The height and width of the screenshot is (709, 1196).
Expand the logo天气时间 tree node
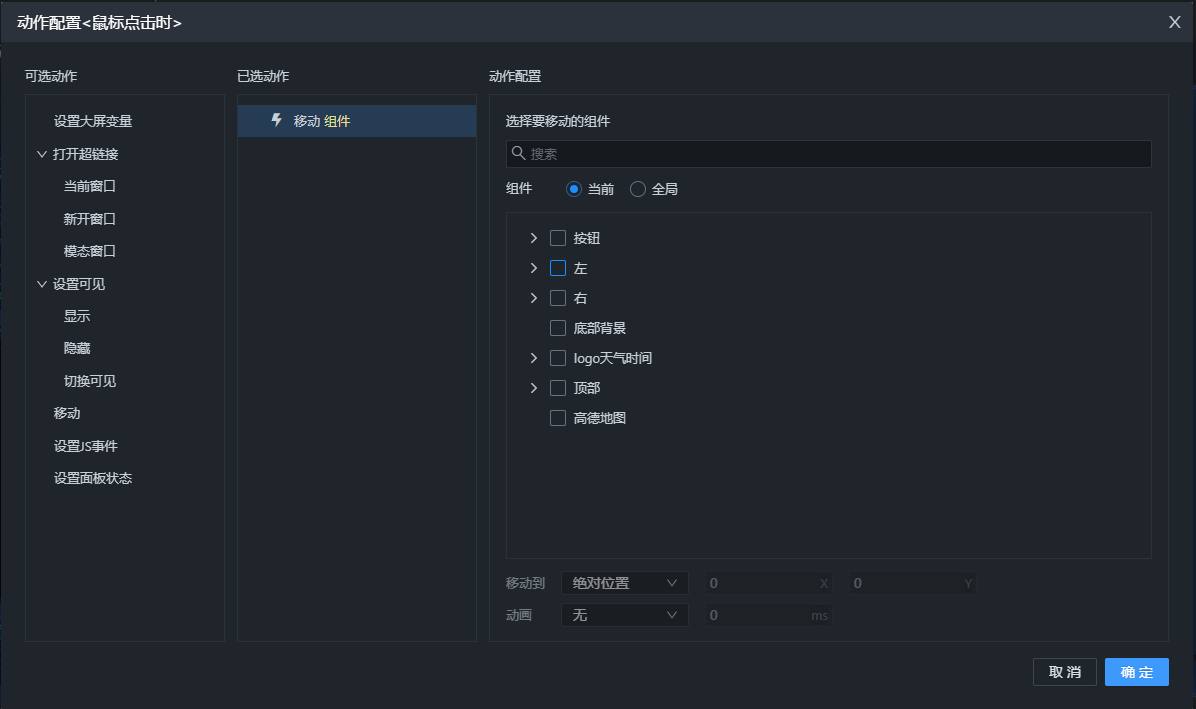pos(533,358)
